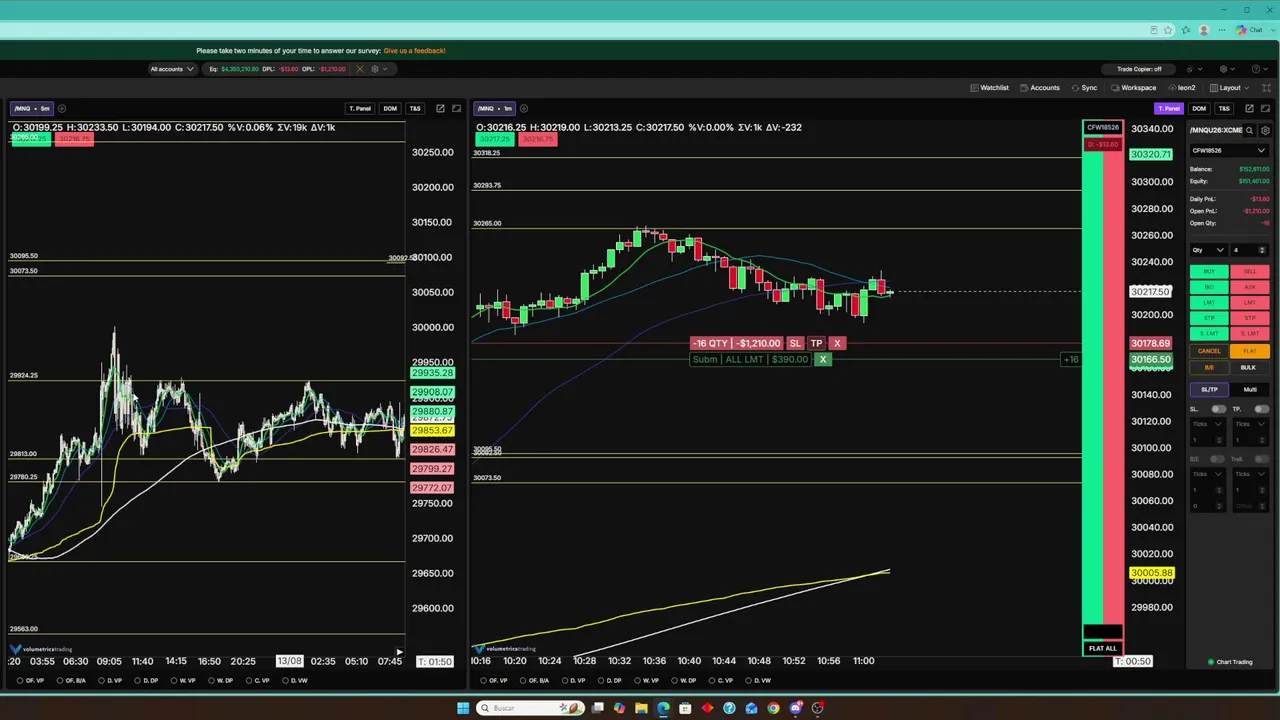Switch to Multi mode tab
Viewport: 1280px width, 720px height.
[1250, 389]
